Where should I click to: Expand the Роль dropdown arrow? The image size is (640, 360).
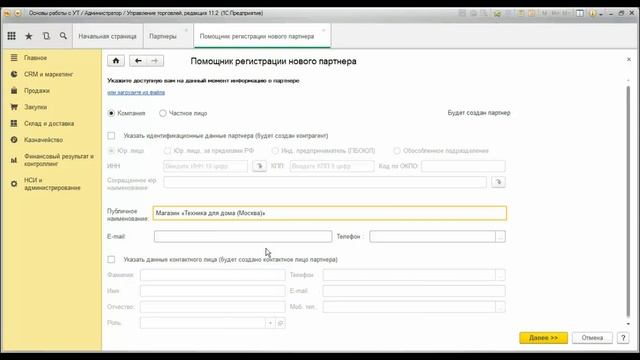270,323
